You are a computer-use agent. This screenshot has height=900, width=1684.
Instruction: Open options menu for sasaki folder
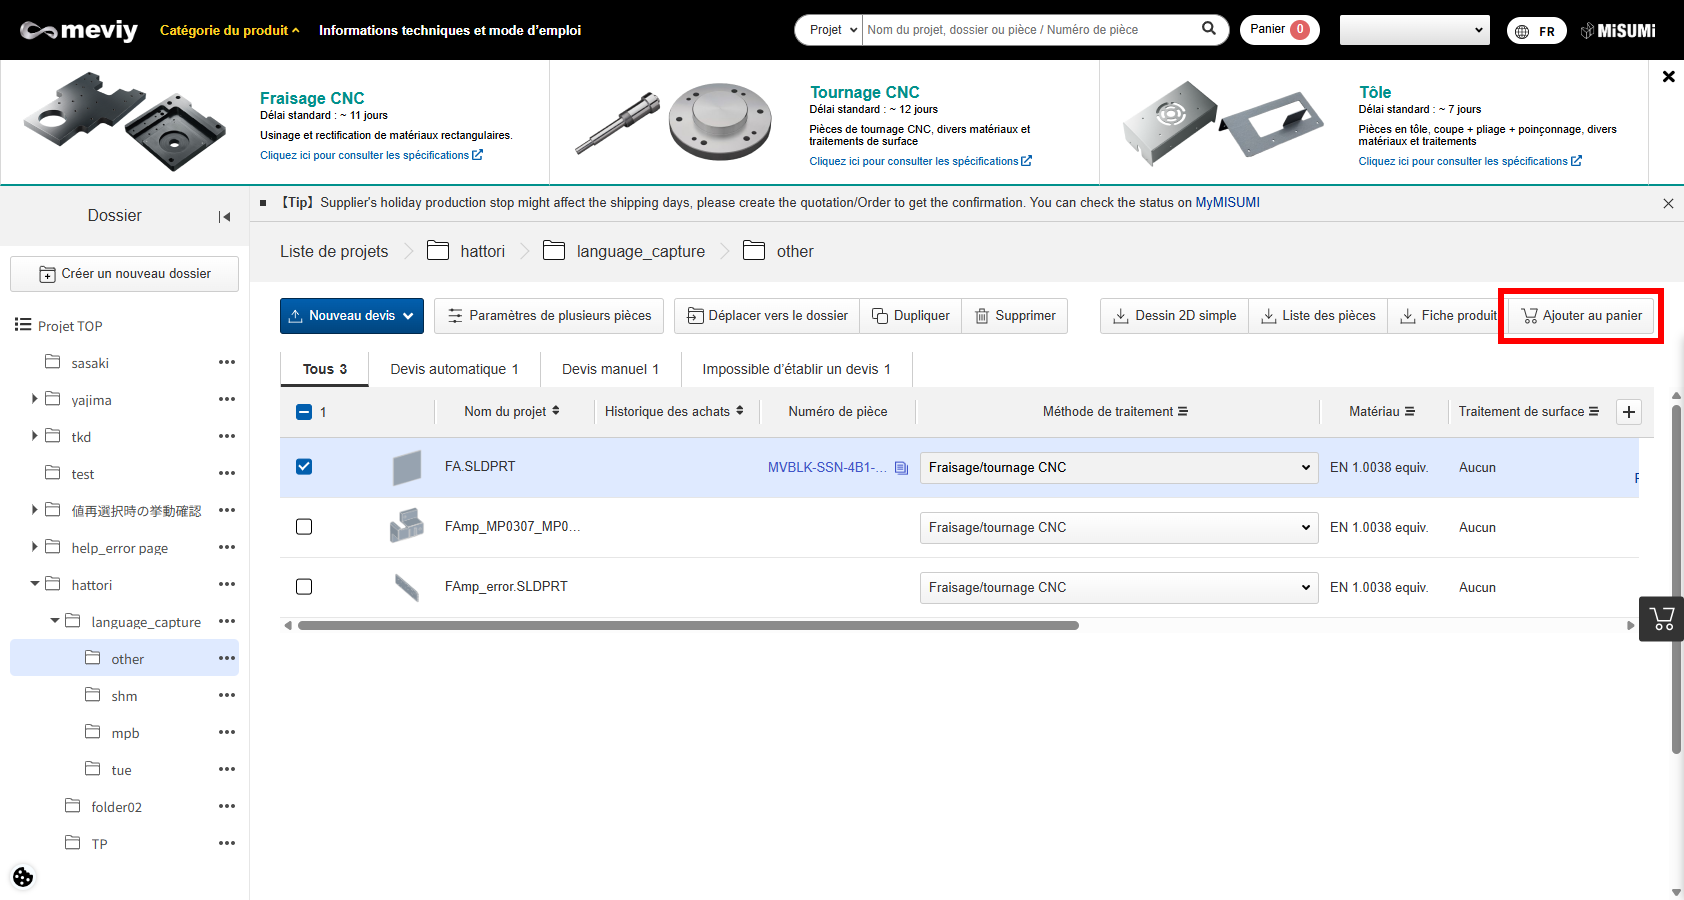[x=227, y=363]
